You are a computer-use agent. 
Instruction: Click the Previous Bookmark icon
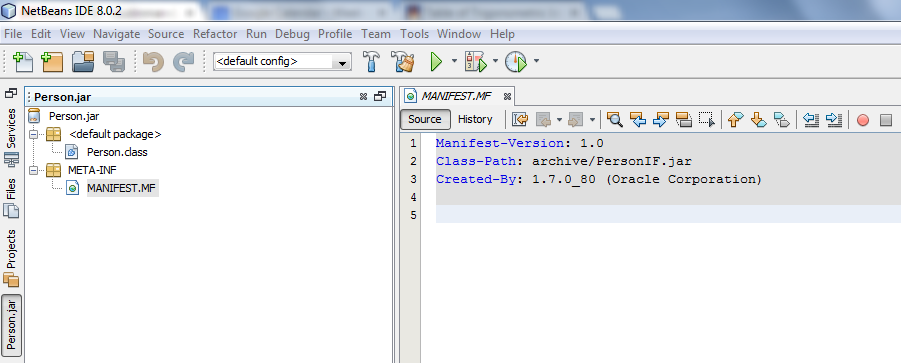736,119
